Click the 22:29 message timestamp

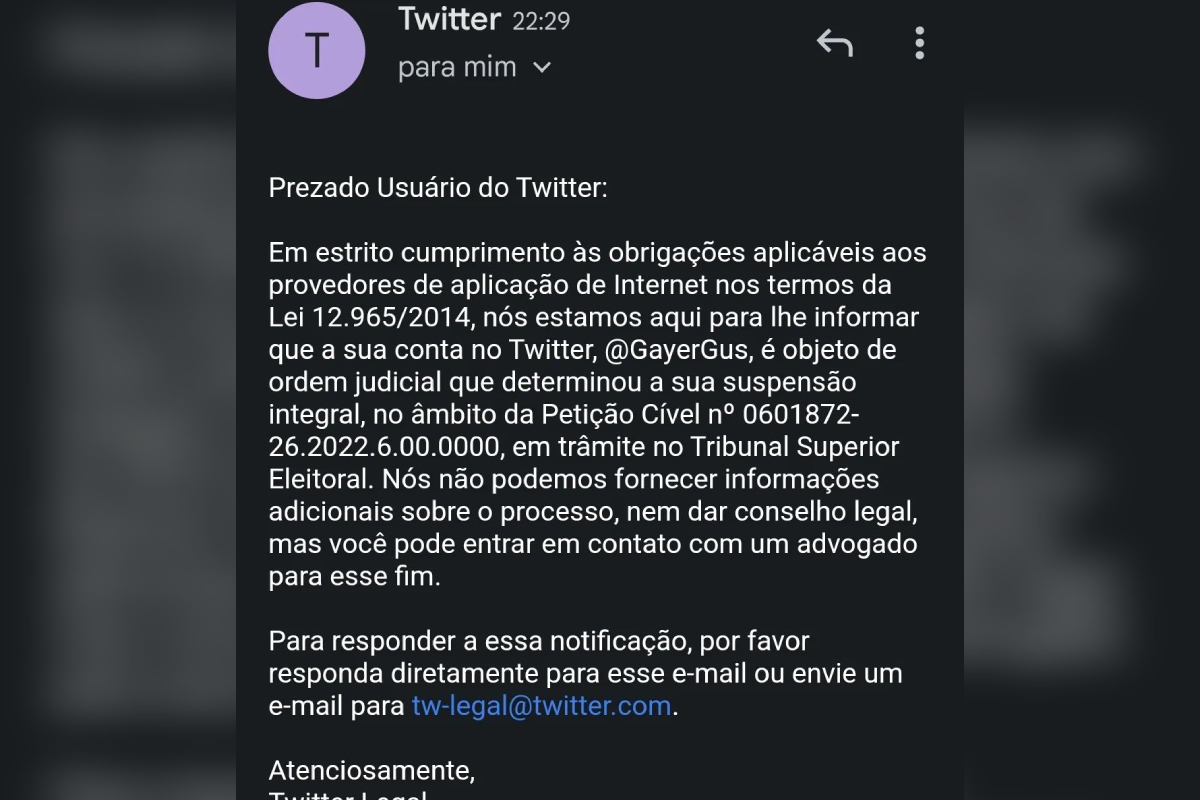click(x=541, y=21)
